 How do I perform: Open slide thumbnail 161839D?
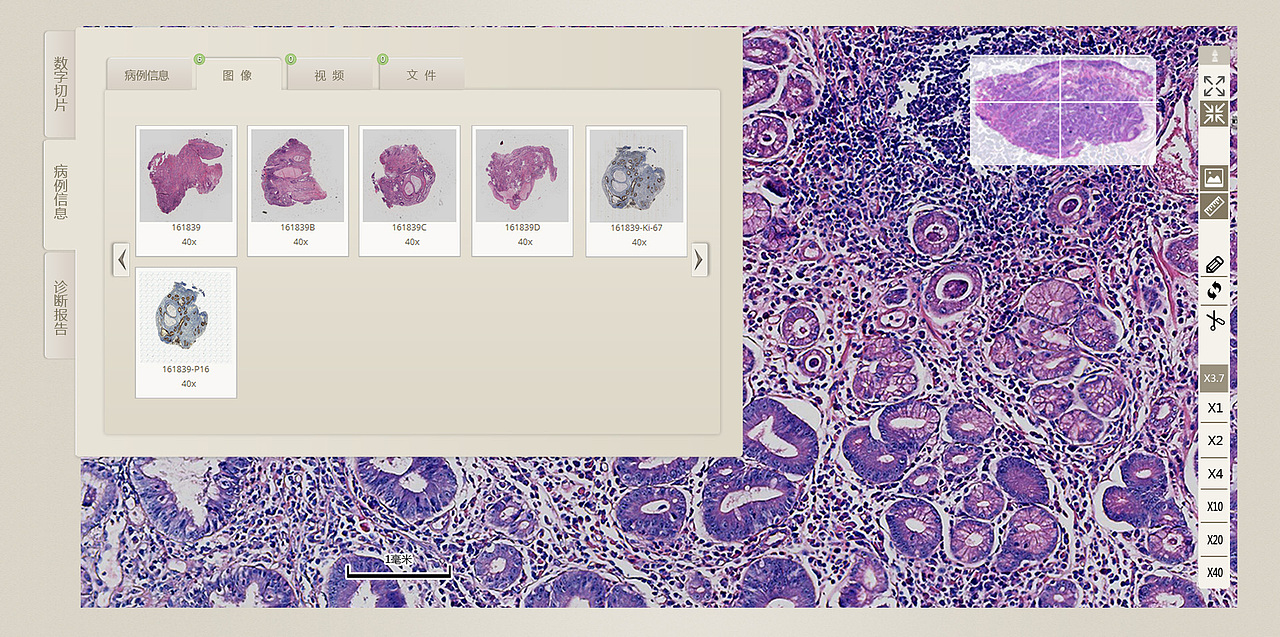pos(522,190)
